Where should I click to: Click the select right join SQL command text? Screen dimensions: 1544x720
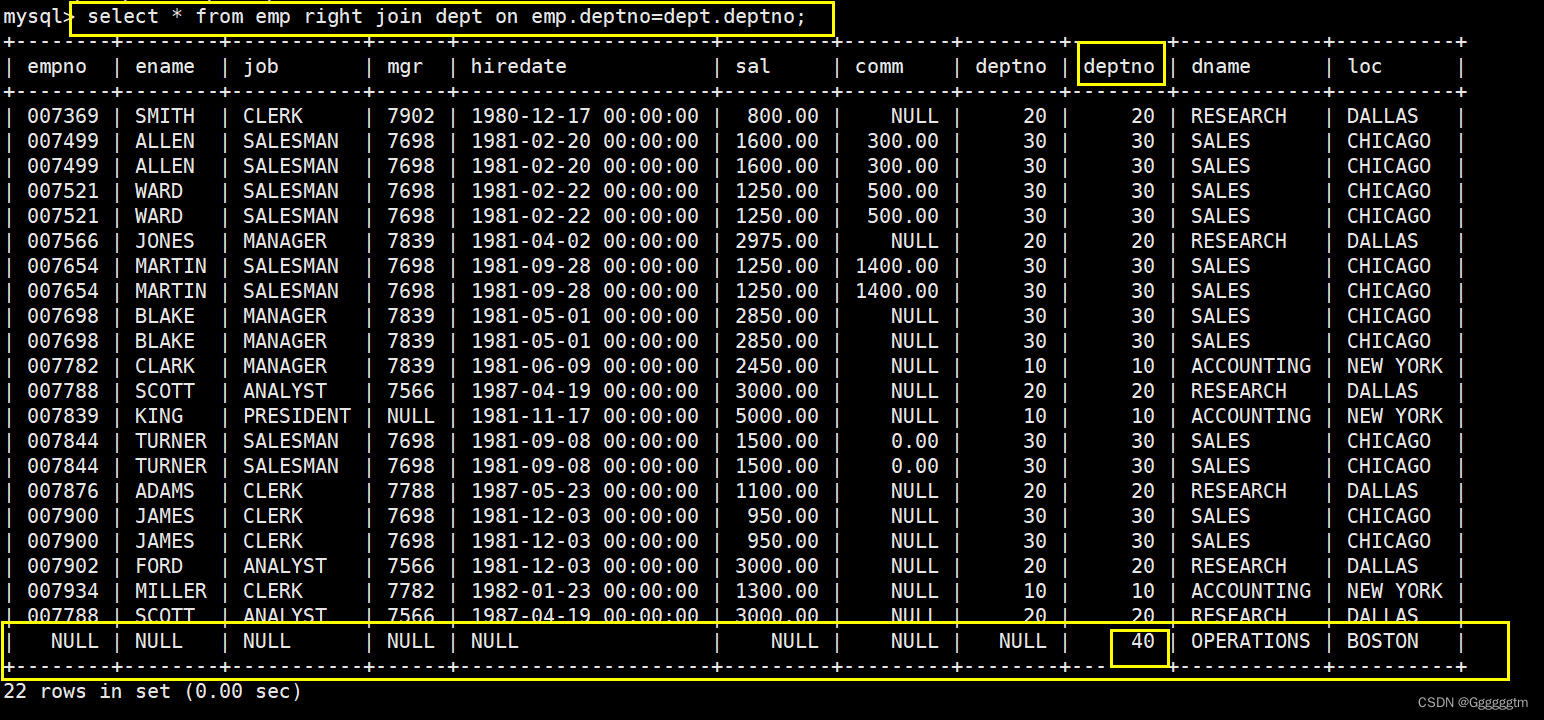(446, 17)
